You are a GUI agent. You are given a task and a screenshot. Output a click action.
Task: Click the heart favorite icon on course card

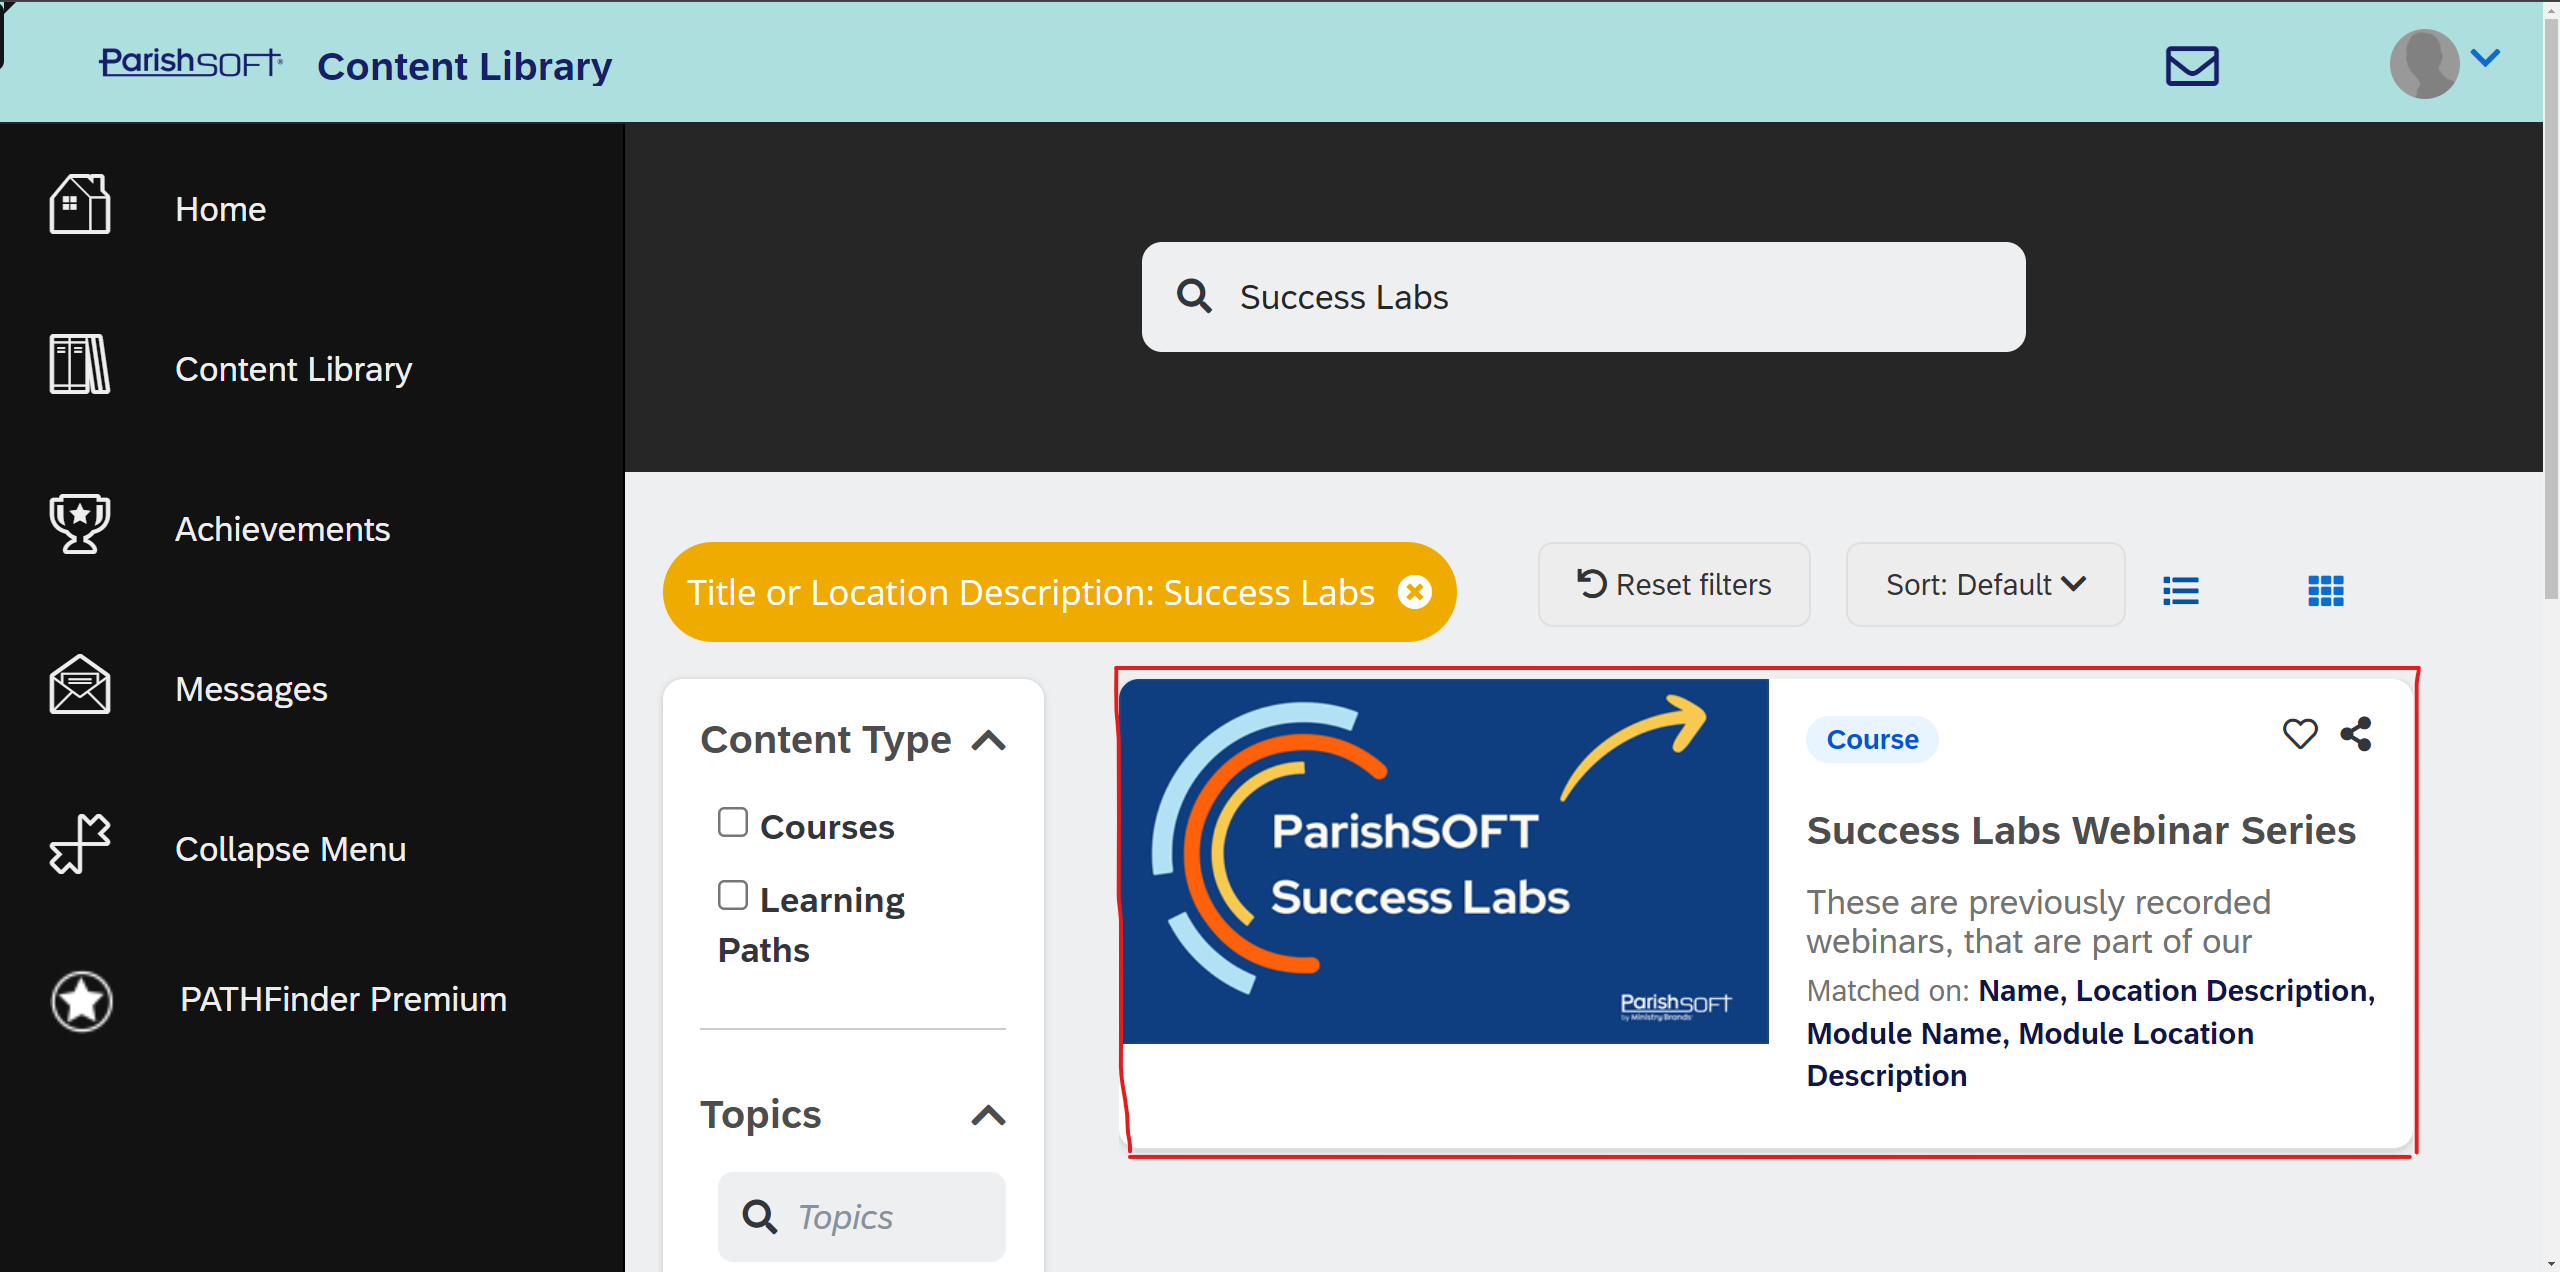[2299, 734]
